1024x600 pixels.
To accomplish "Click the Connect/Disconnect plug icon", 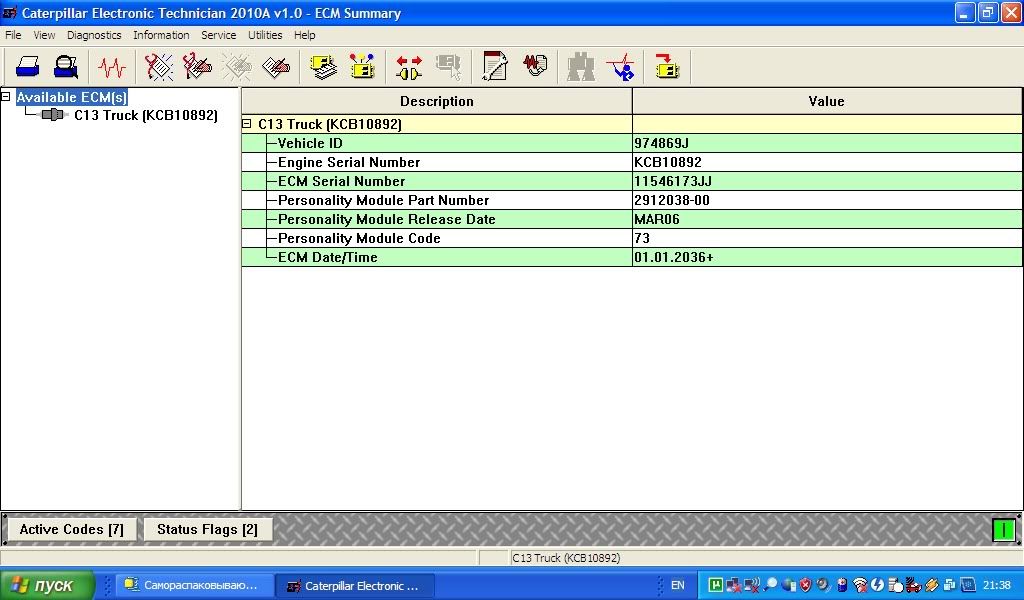I will pyautogui.click(x=409, y=67).
